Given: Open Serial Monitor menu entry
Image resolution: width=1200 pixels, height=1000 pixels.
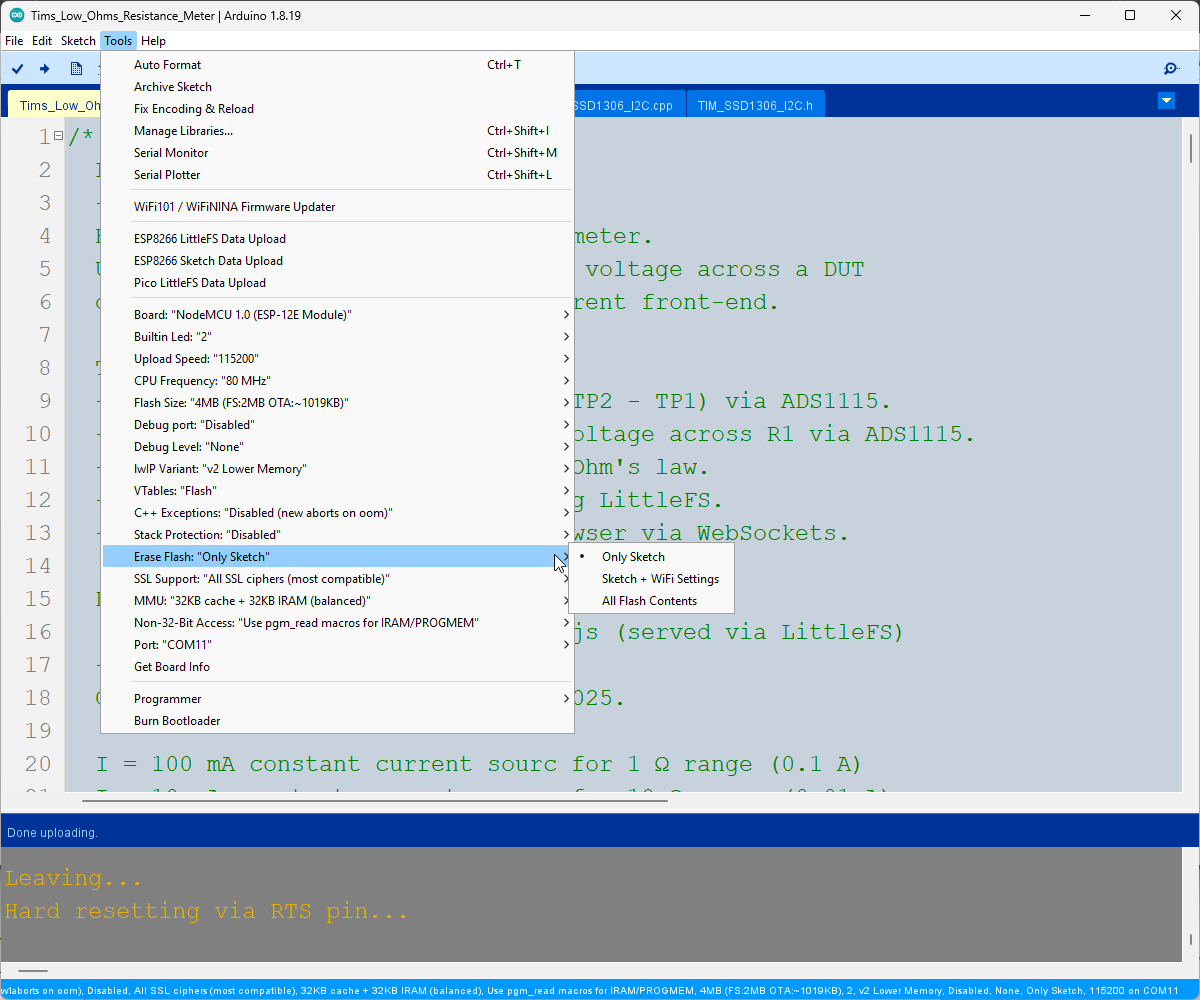Looking at the screenshot, I should (x=338, y=153).
